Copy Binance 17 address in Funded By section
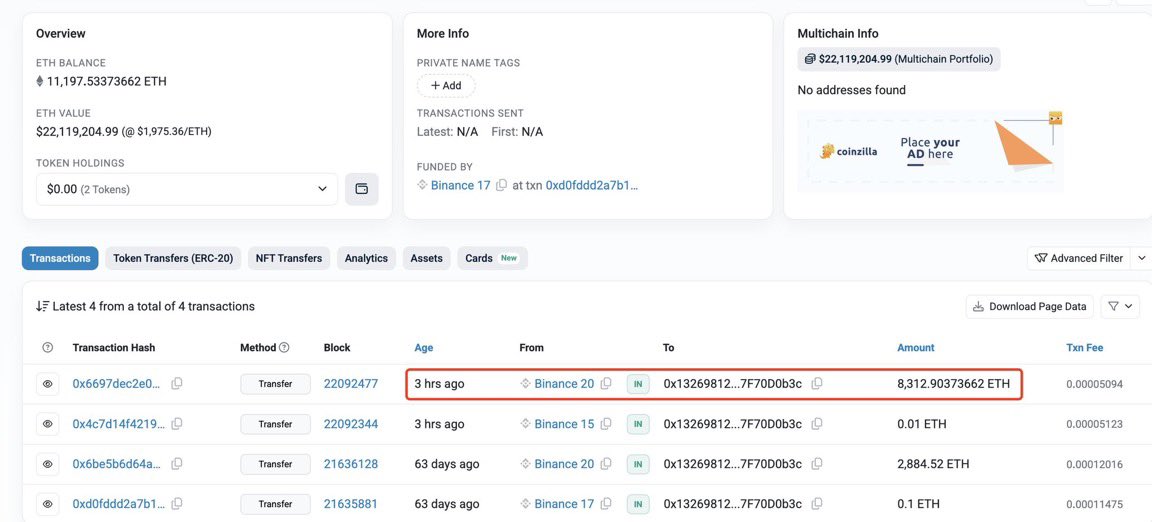 [502, 185]
